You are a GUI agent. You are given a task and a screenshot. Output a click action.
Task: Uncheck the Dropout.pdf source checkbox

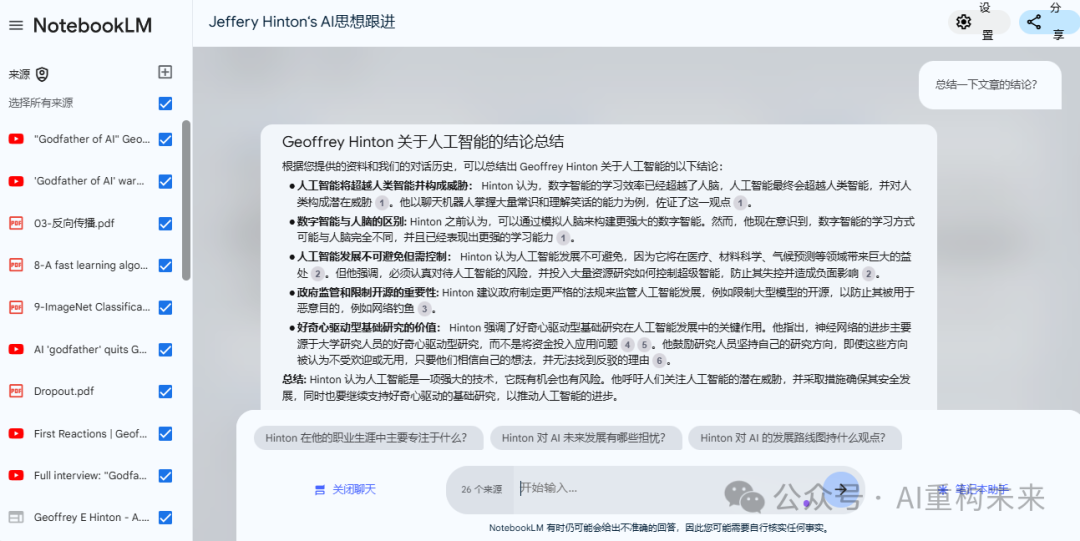(x=165, y=391)
